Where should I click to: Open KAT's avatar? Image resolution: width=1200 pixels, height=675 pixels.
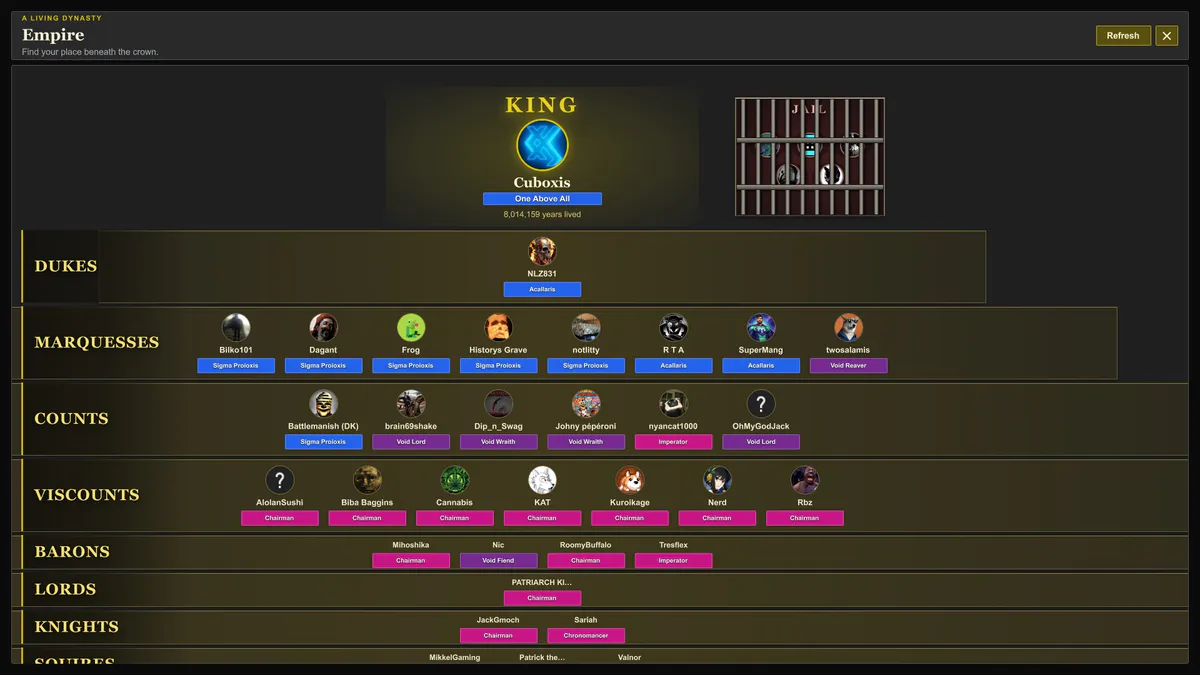click(542, 479)
